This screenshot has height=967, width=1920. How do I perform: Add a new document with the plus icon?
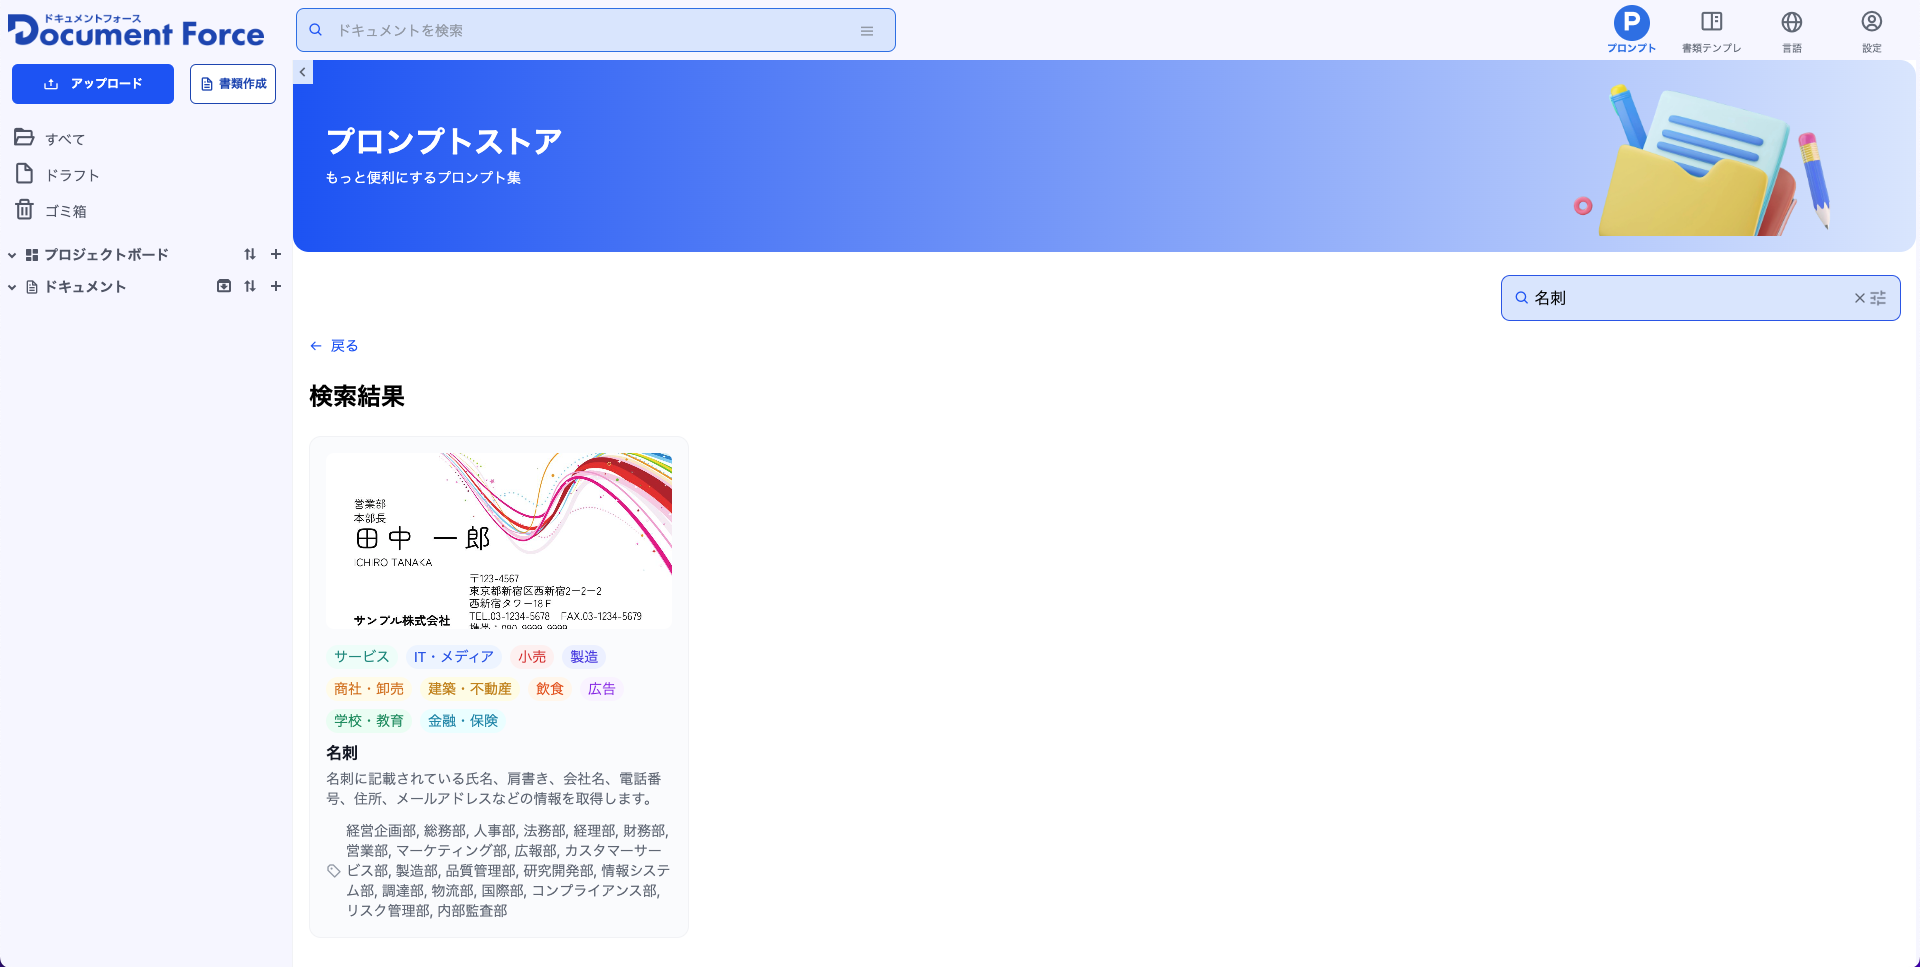[276, 286]
